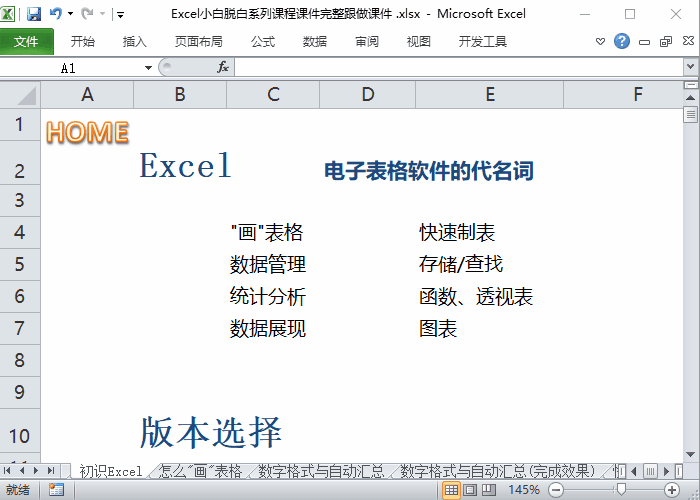
Task: Open the 文件 (File) tab
Action: click(x=26, y=42)
